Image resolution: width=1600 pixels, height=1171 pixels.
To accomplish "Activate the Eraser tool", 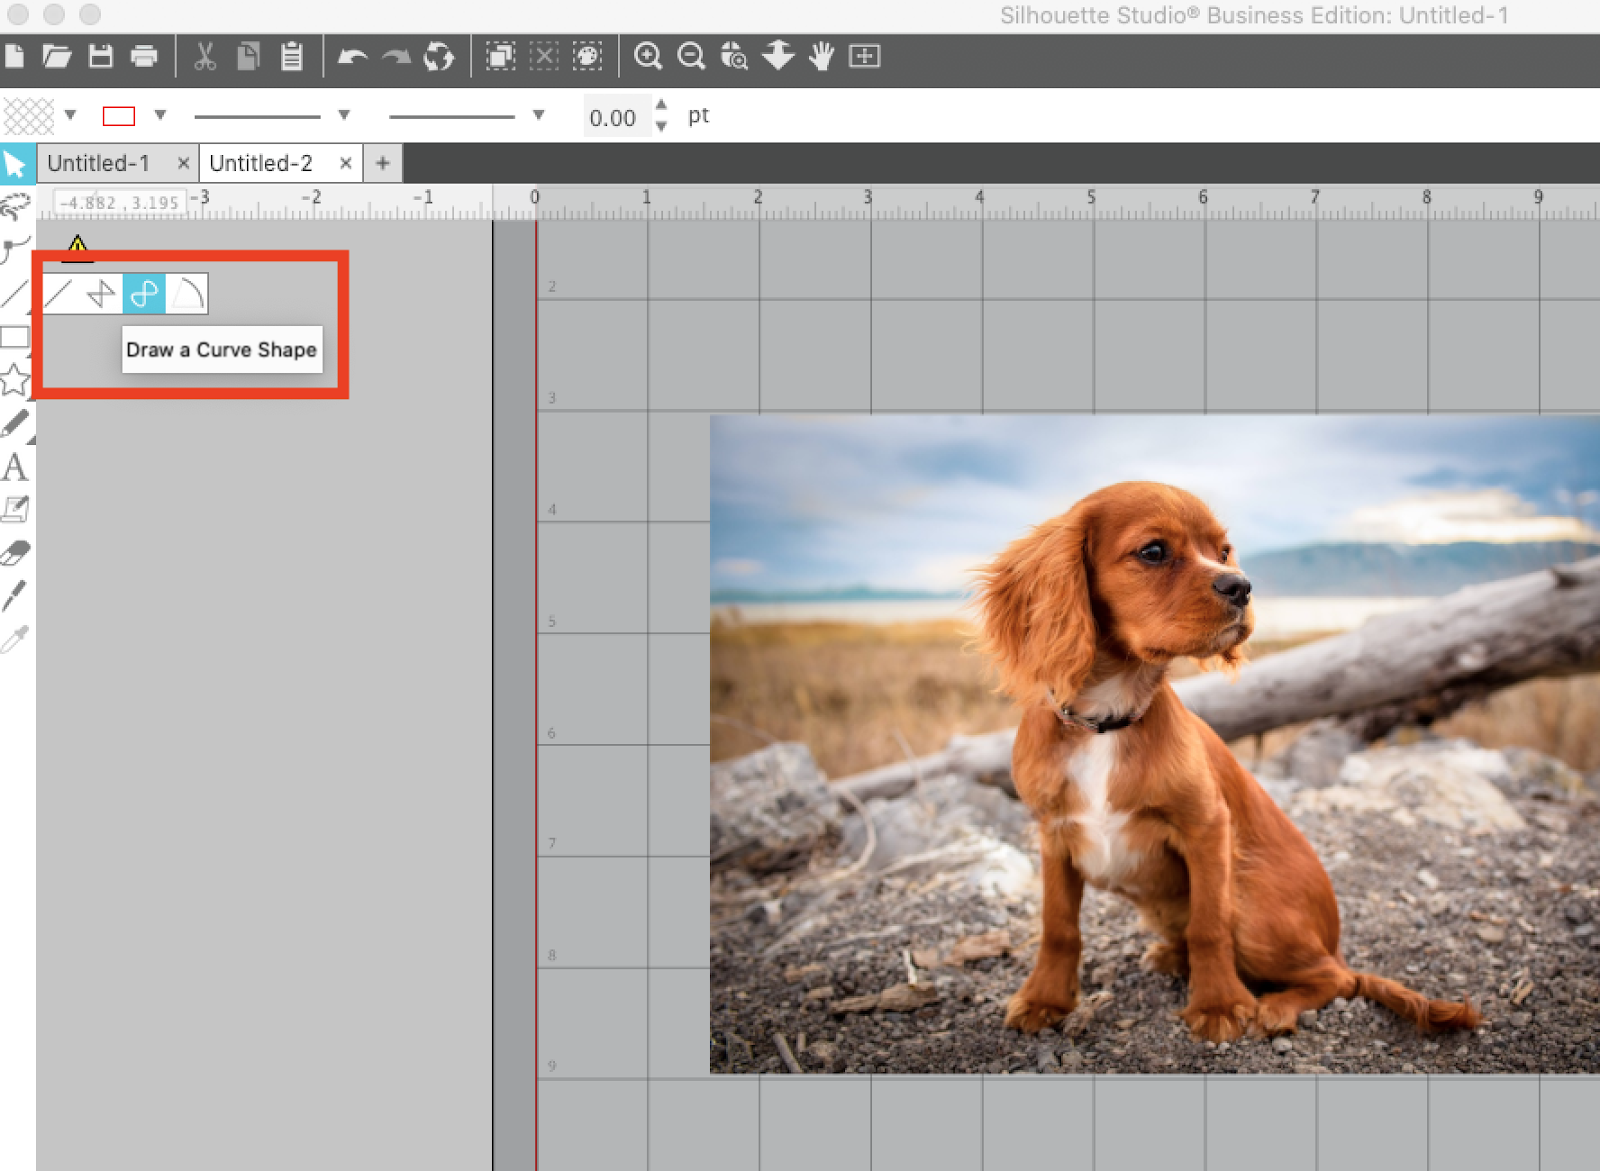I will tap(14, 551).
